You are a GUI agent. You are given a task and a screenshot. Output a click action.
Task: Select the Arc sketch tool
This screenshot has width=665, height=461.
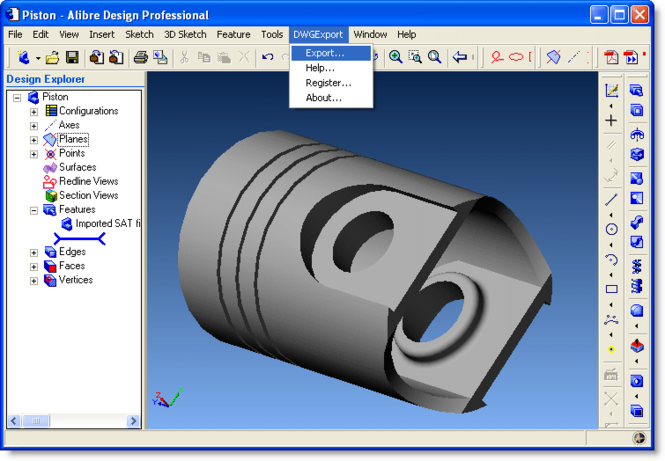(611, 260)
